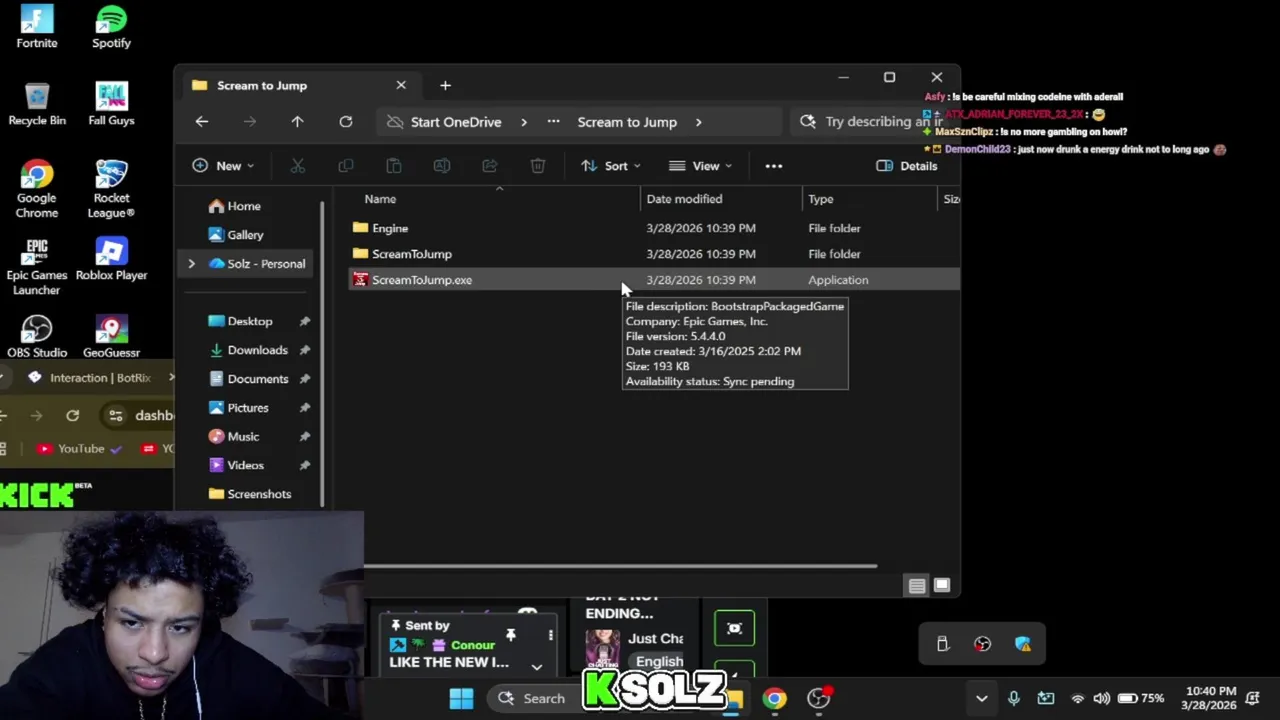Open the Interaction | BotRix browser tab
The width and height of the screenshot is (1280, 720).
[x=100, y=378]
